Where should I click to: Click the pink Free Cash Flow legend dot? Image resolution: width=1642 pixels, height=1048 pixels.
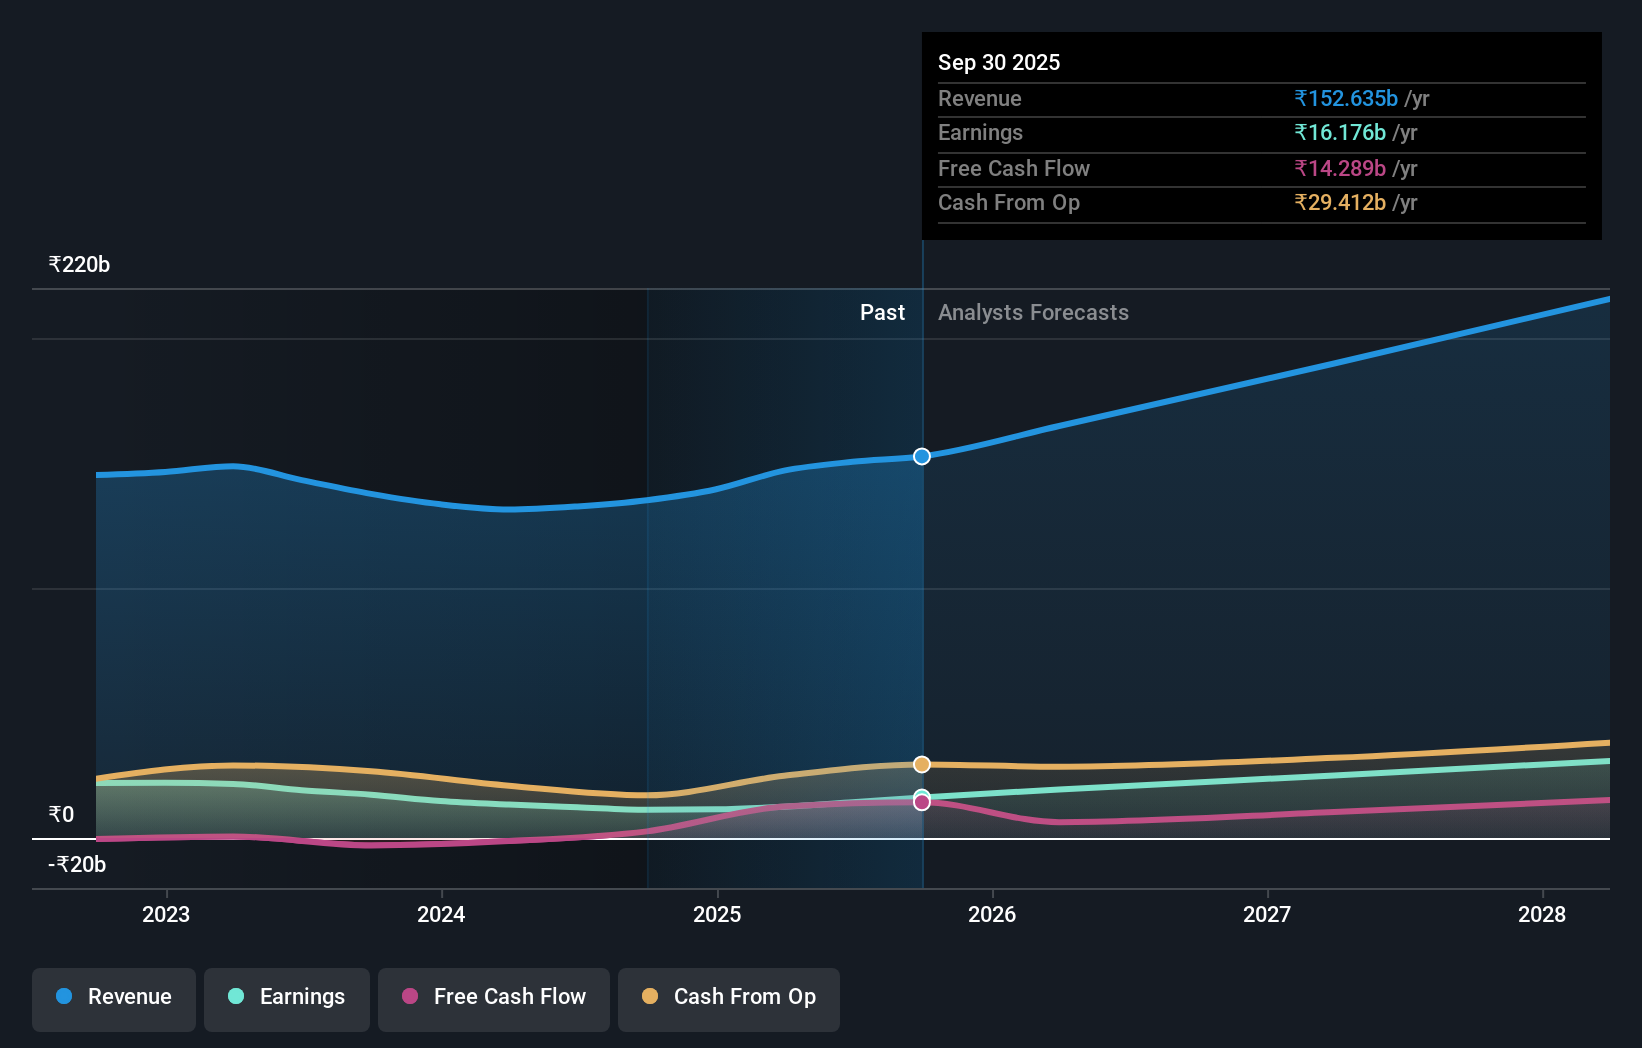(x=410, y=996)
